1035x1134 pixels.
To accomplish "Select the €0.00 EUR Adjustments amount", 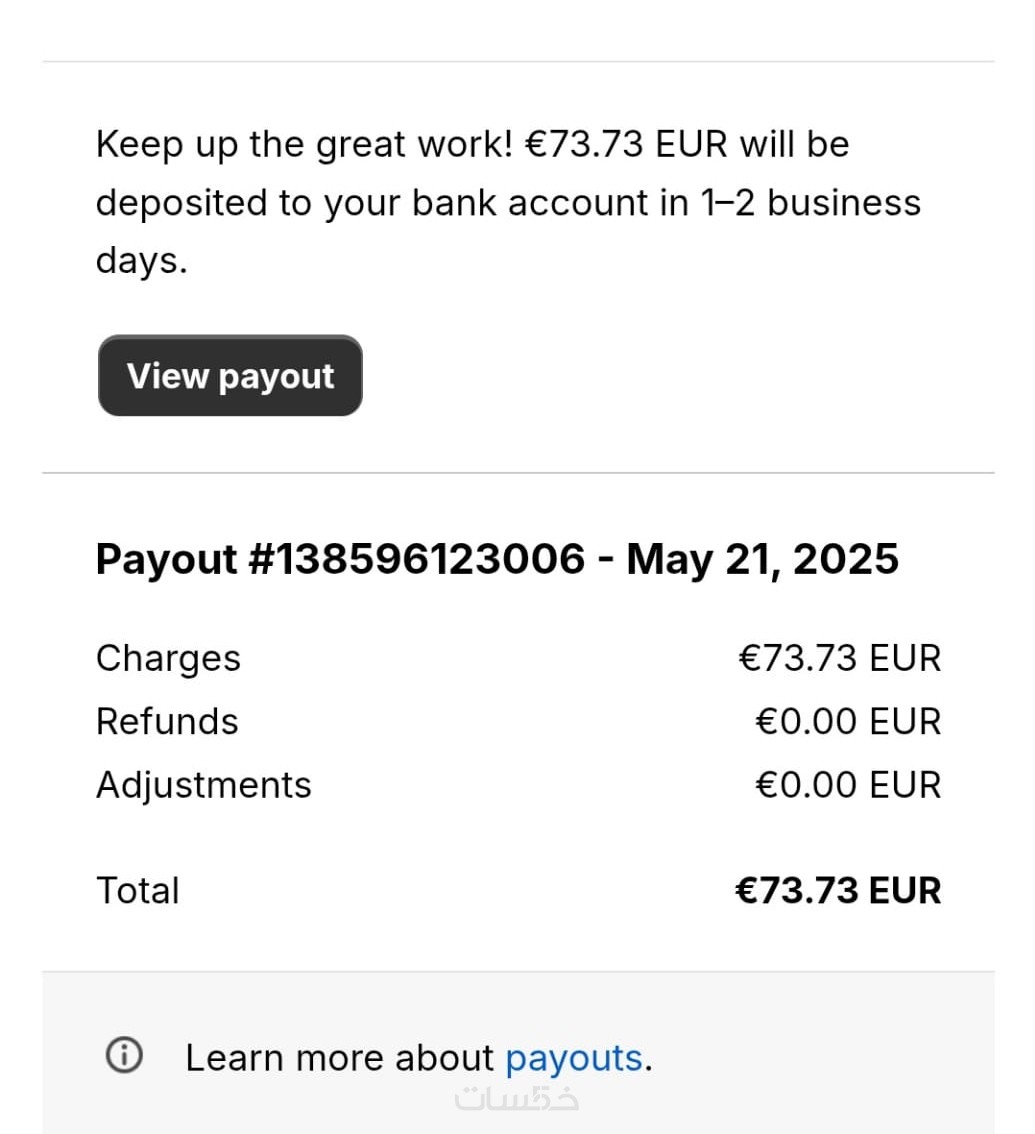I will click(x=847, y=784).
